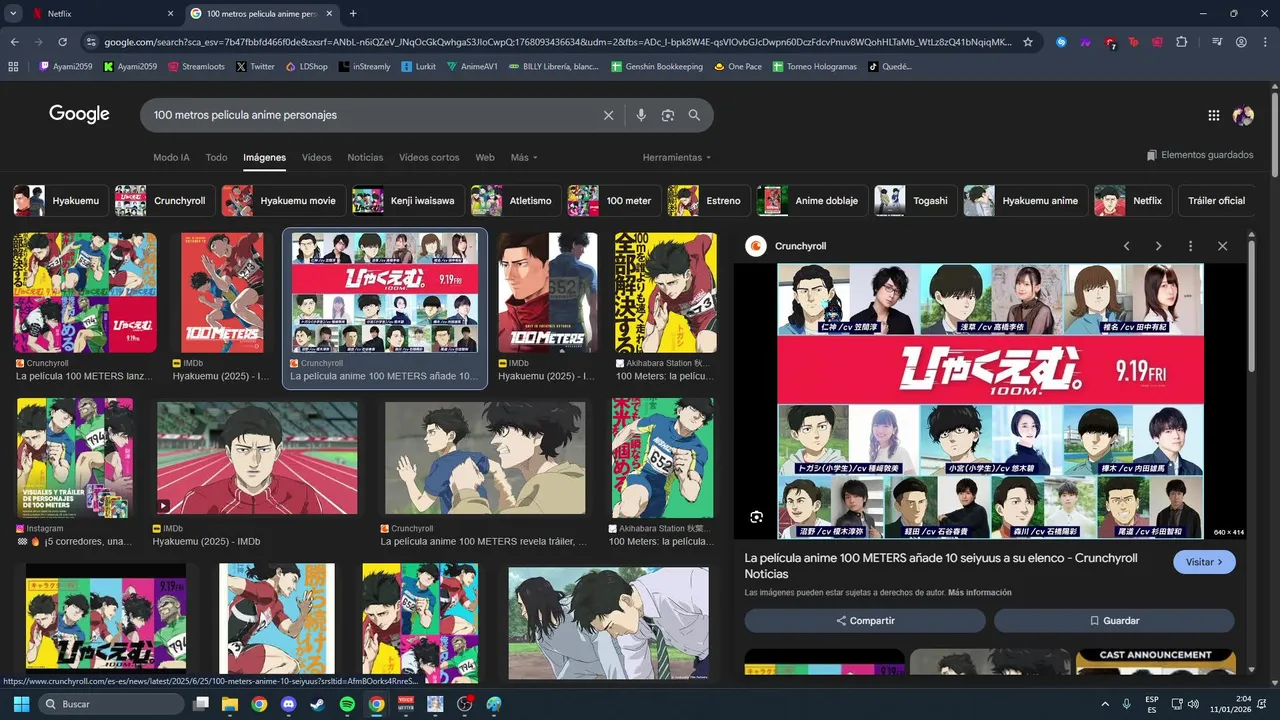Open Discord from the taskbar

pyautogui.click(x=289, y=704)
